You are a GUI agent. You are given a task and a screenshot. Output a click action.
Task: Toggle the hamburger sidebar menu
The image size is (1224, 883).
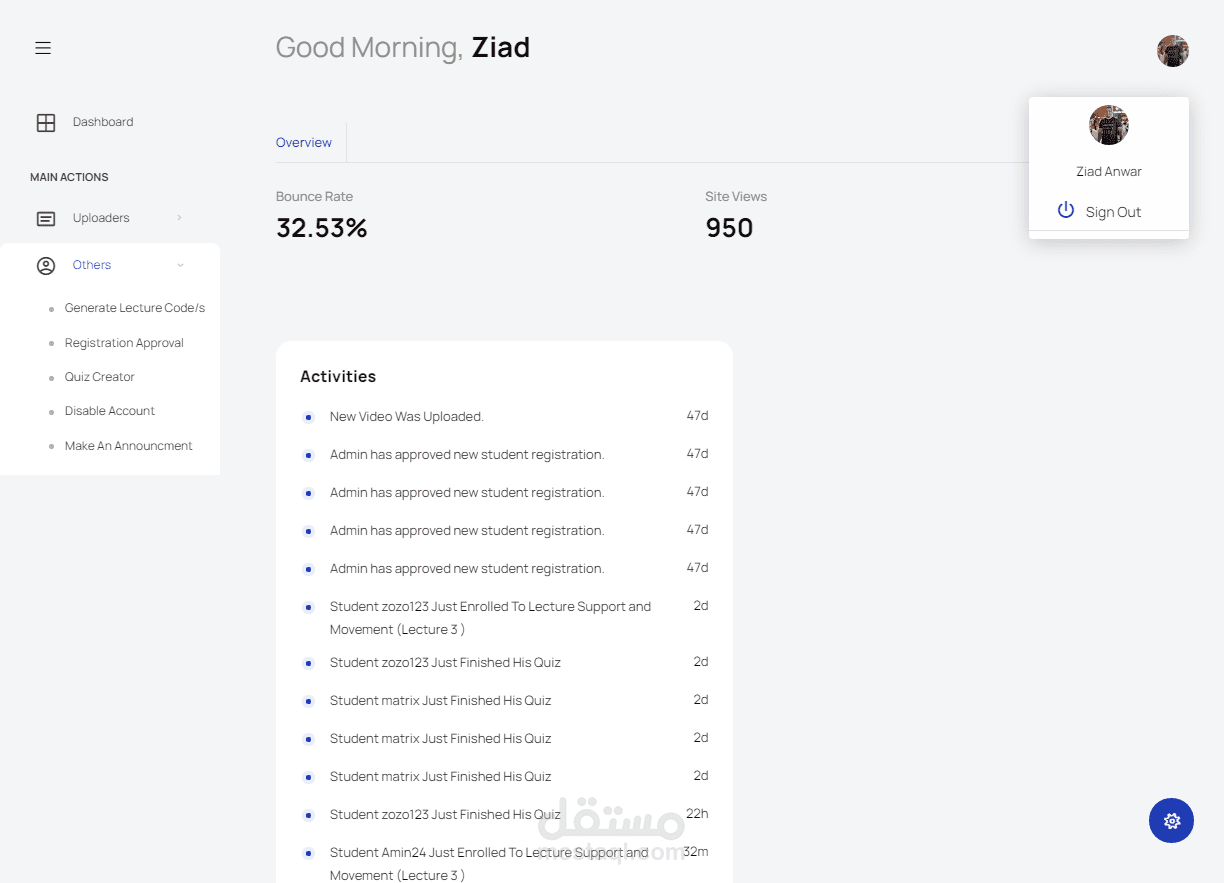(43, 48)
